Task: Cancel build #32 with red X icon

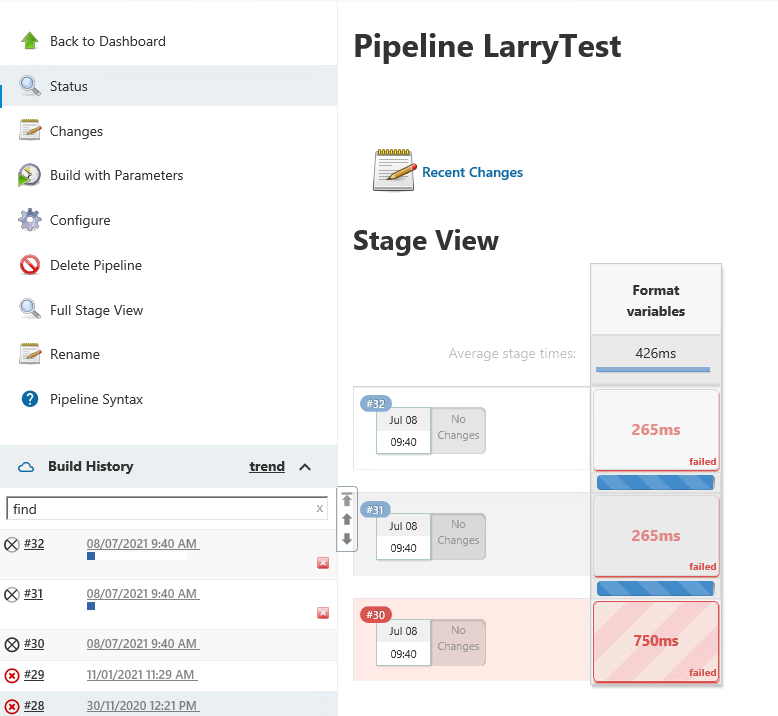Action: 323,563
